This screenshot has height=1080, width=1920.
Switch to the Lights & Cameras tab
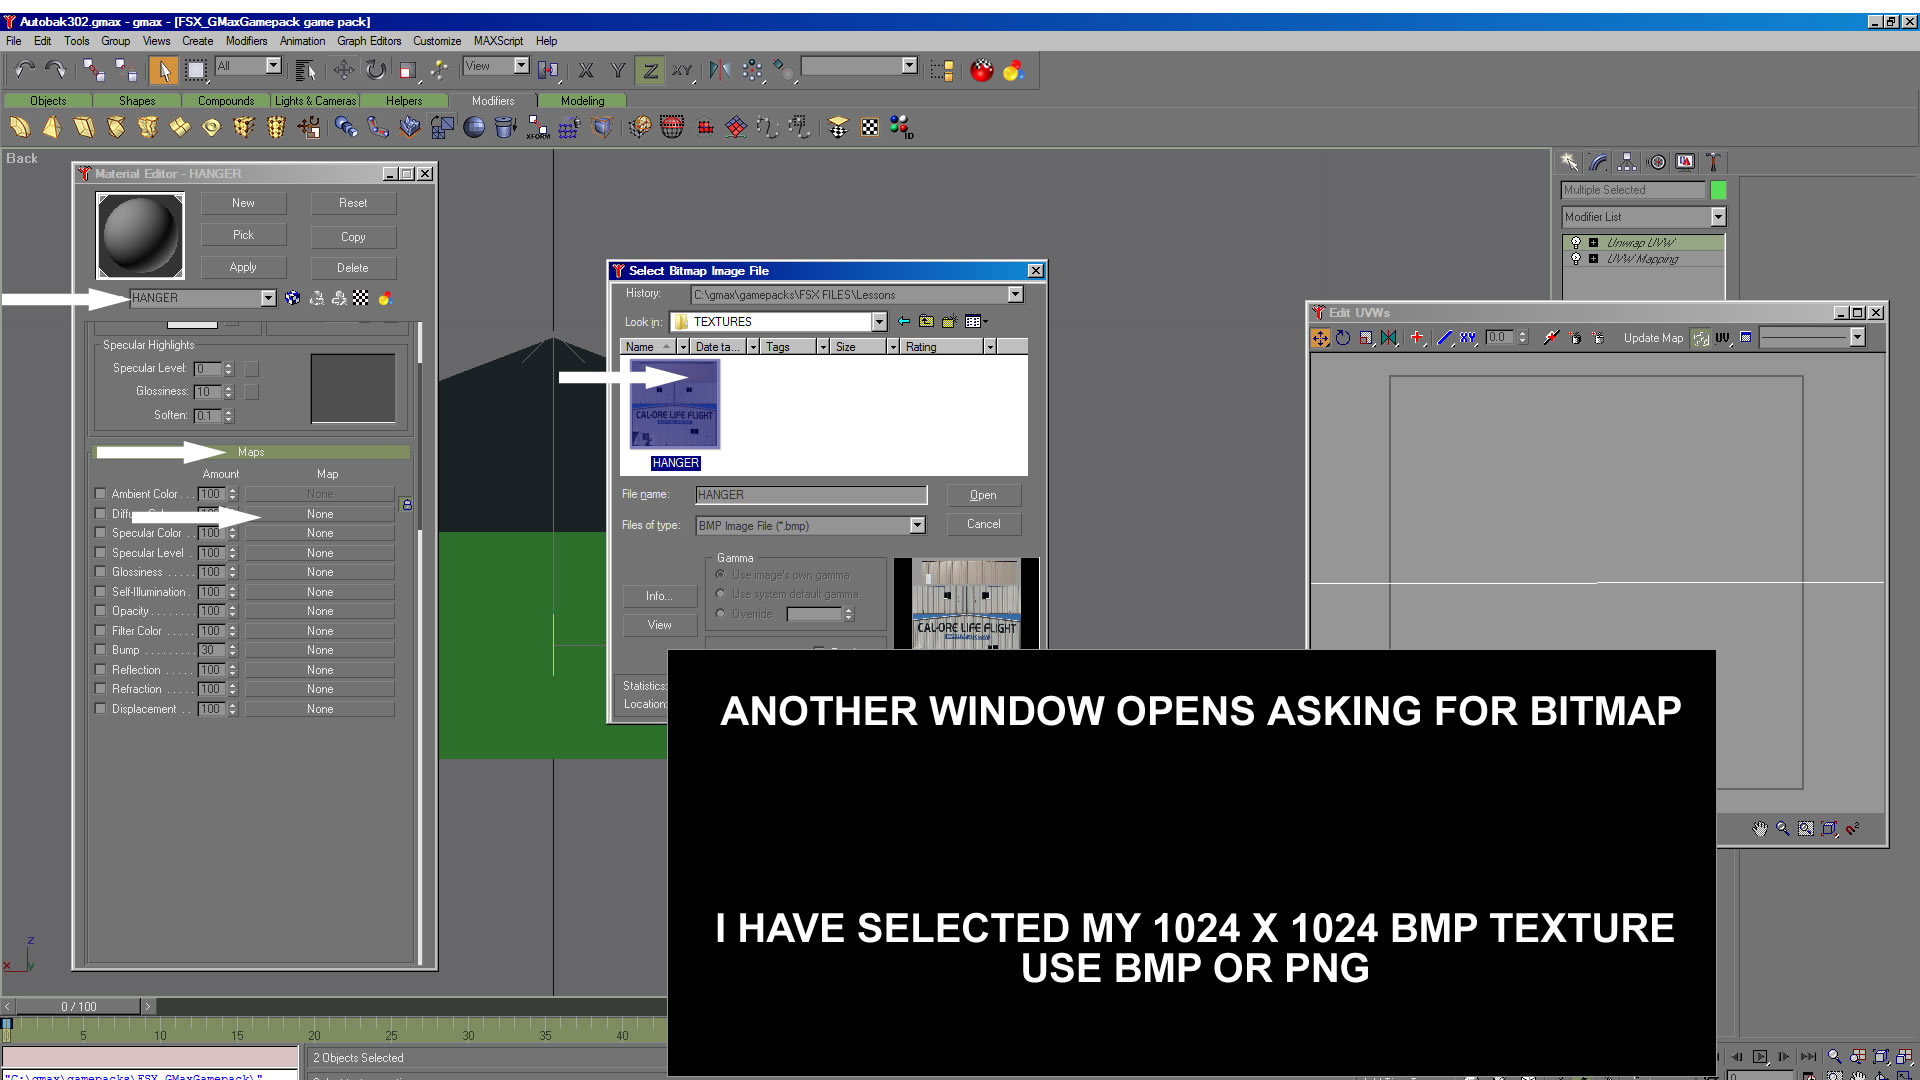pyautogui.click(x=315, y=101)
